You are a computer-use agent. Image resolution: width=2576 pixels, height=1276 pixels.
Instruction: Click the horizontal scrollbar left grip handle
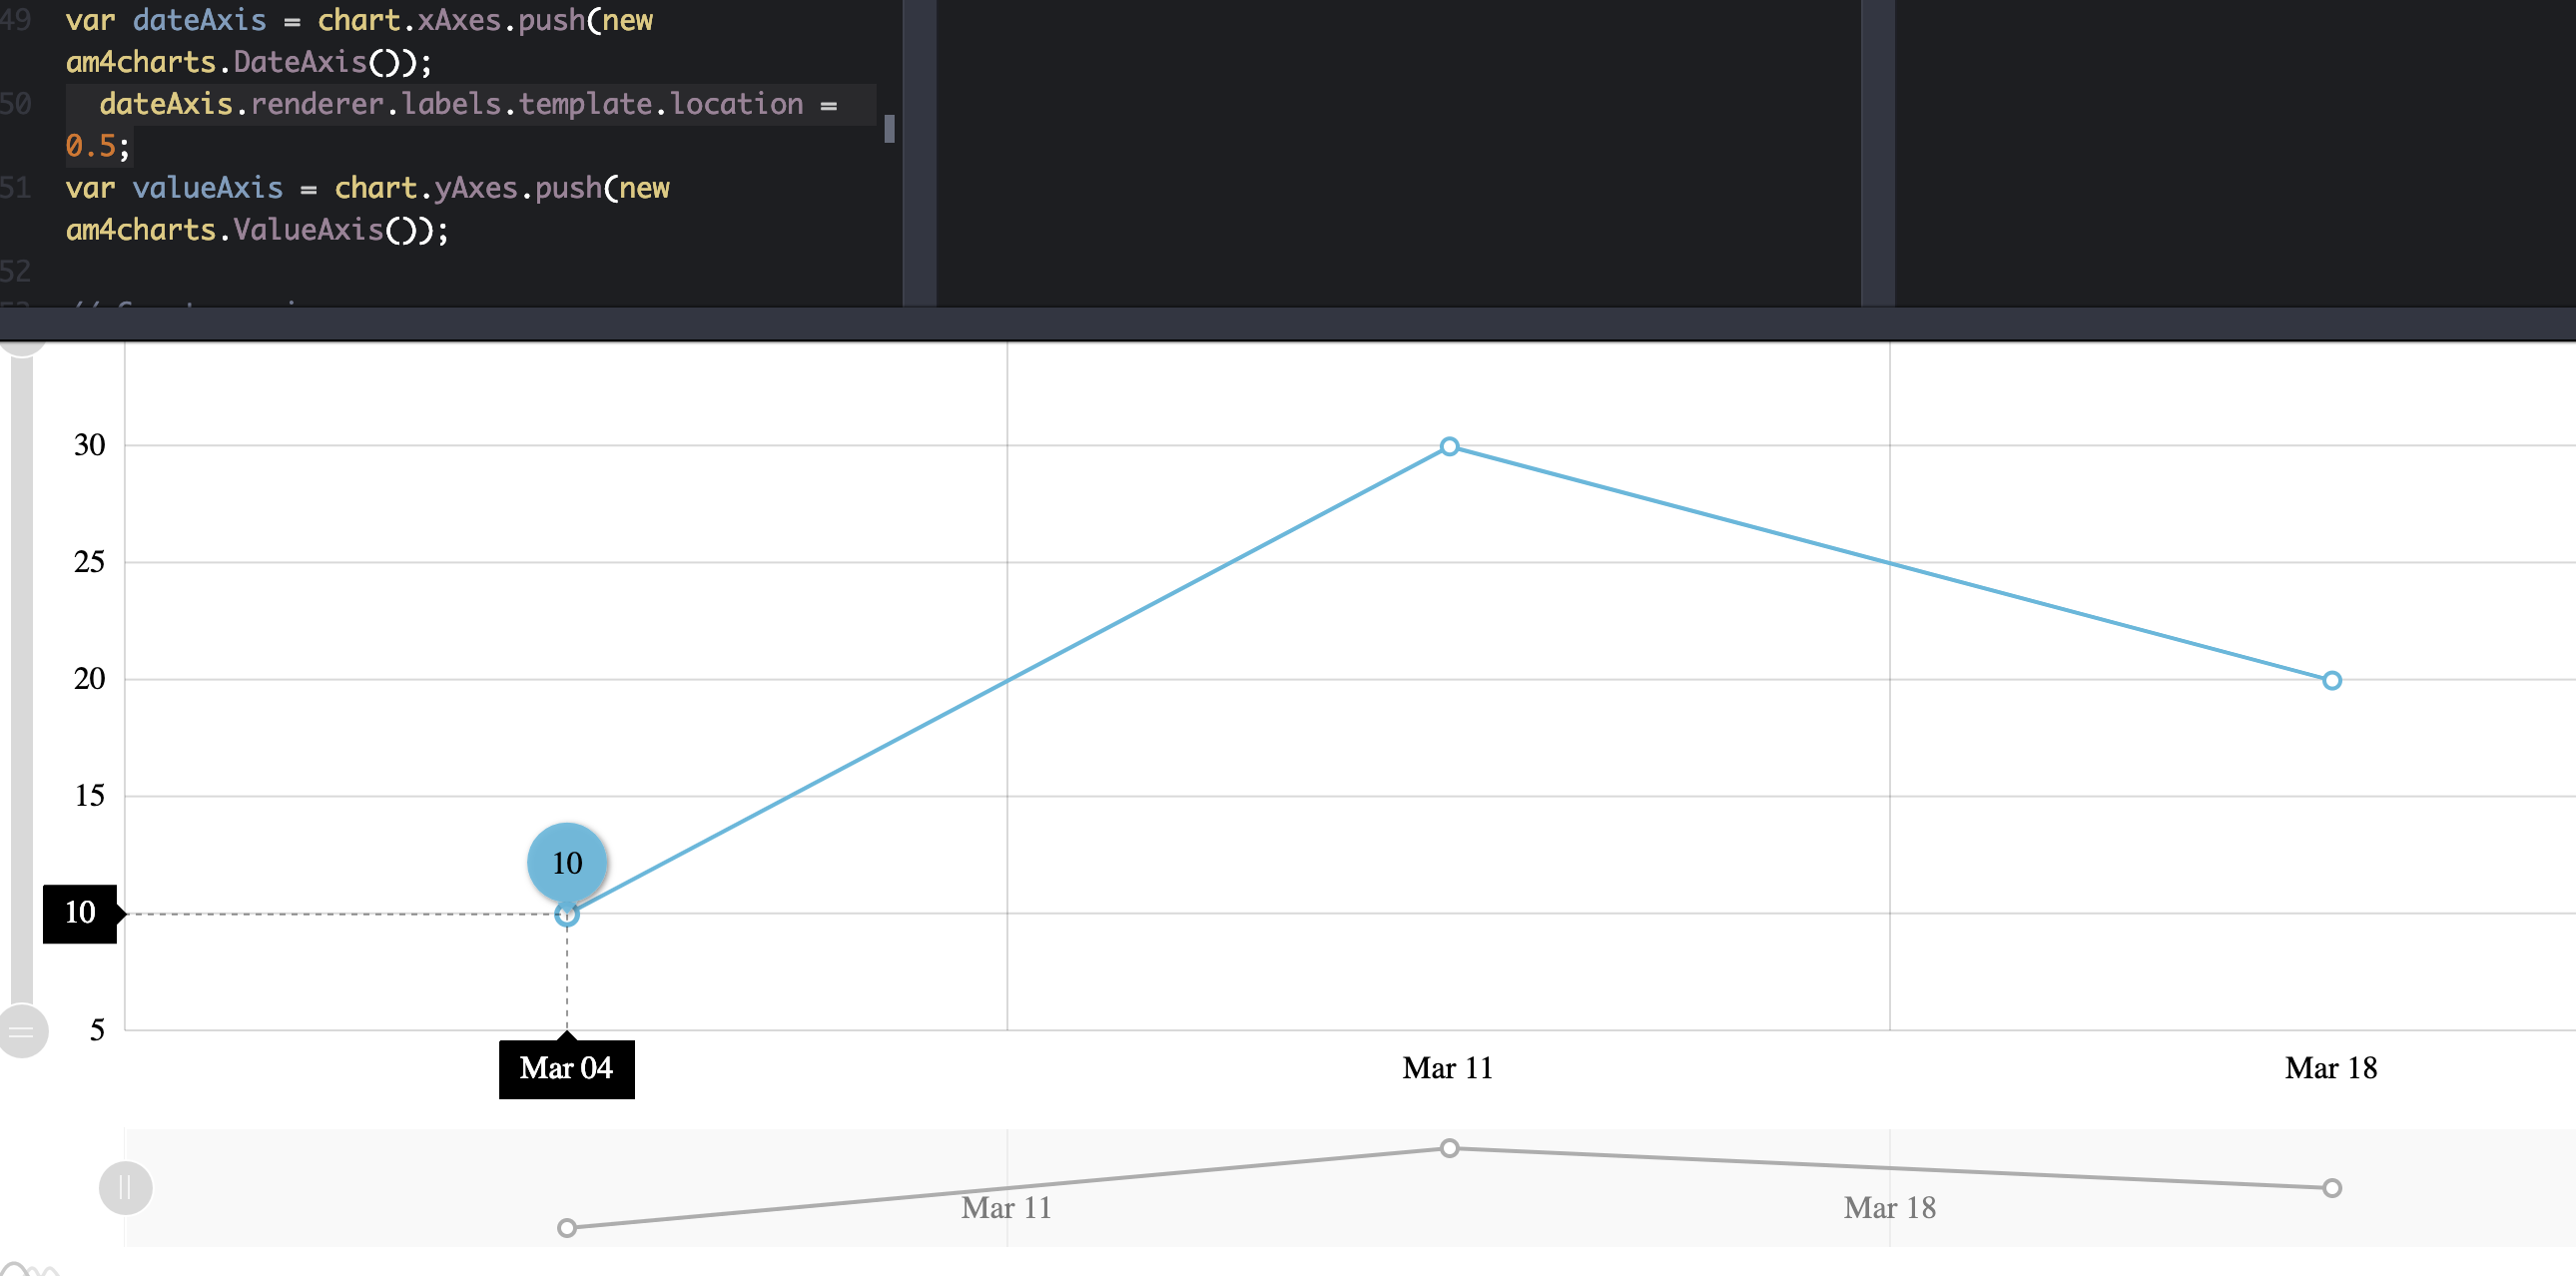(126, 1188)
